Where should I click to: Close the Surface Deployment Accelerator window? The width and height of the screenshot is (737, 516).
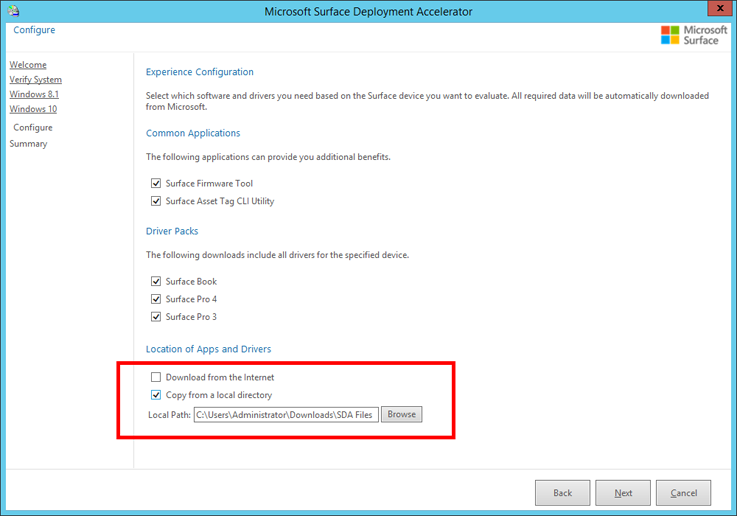[720, 8]
